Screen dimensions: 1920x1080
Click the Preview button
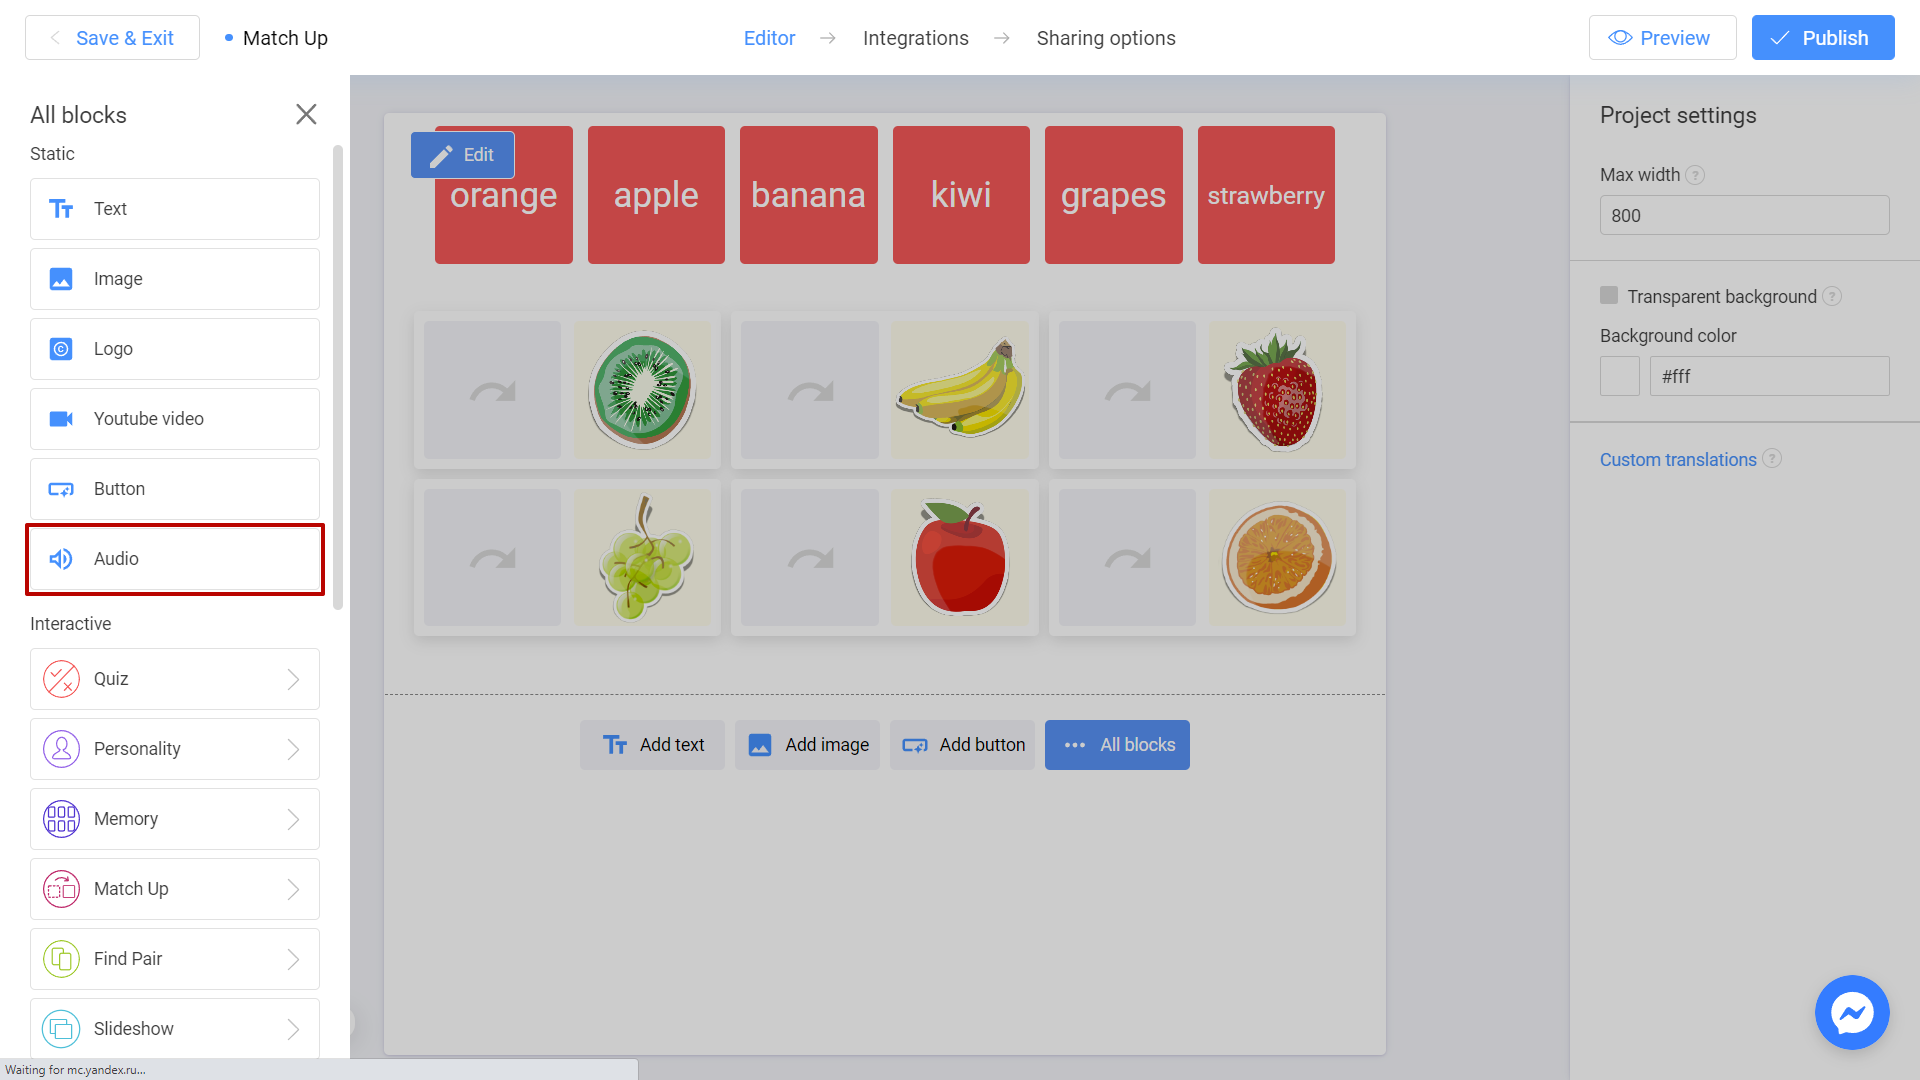click(1660, 38)
